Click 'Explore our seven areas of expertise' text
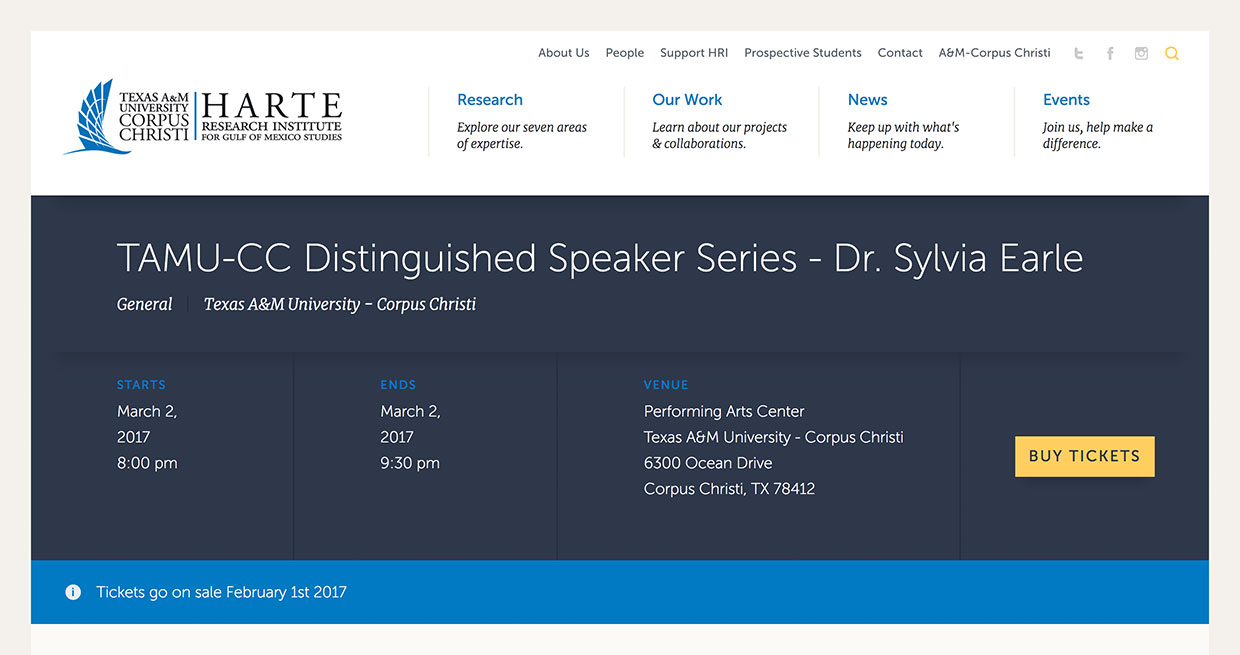Image resolution: width=1240 pixels, height=655 pixels. coord(522,135)
